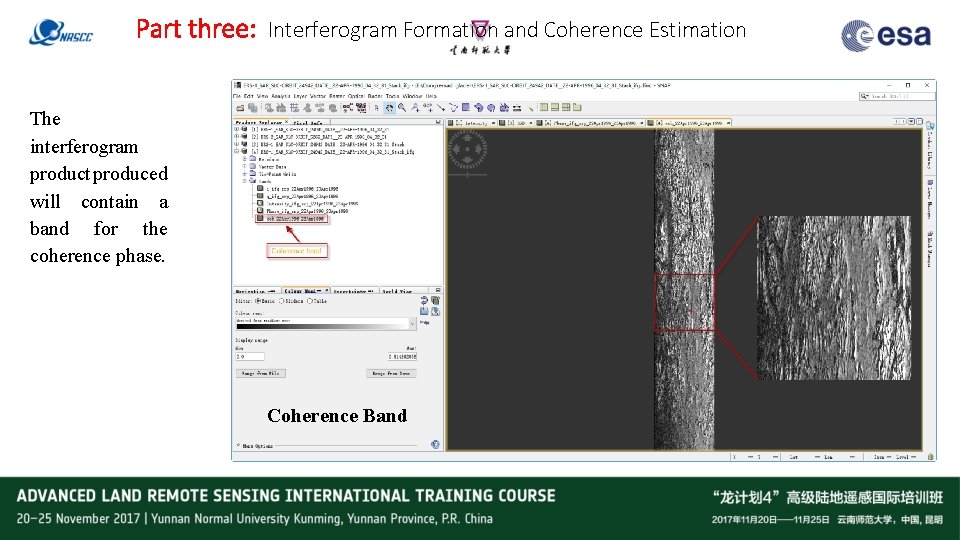
Task: Collapse the Bands folder
Action: click(x=245, y=181)
